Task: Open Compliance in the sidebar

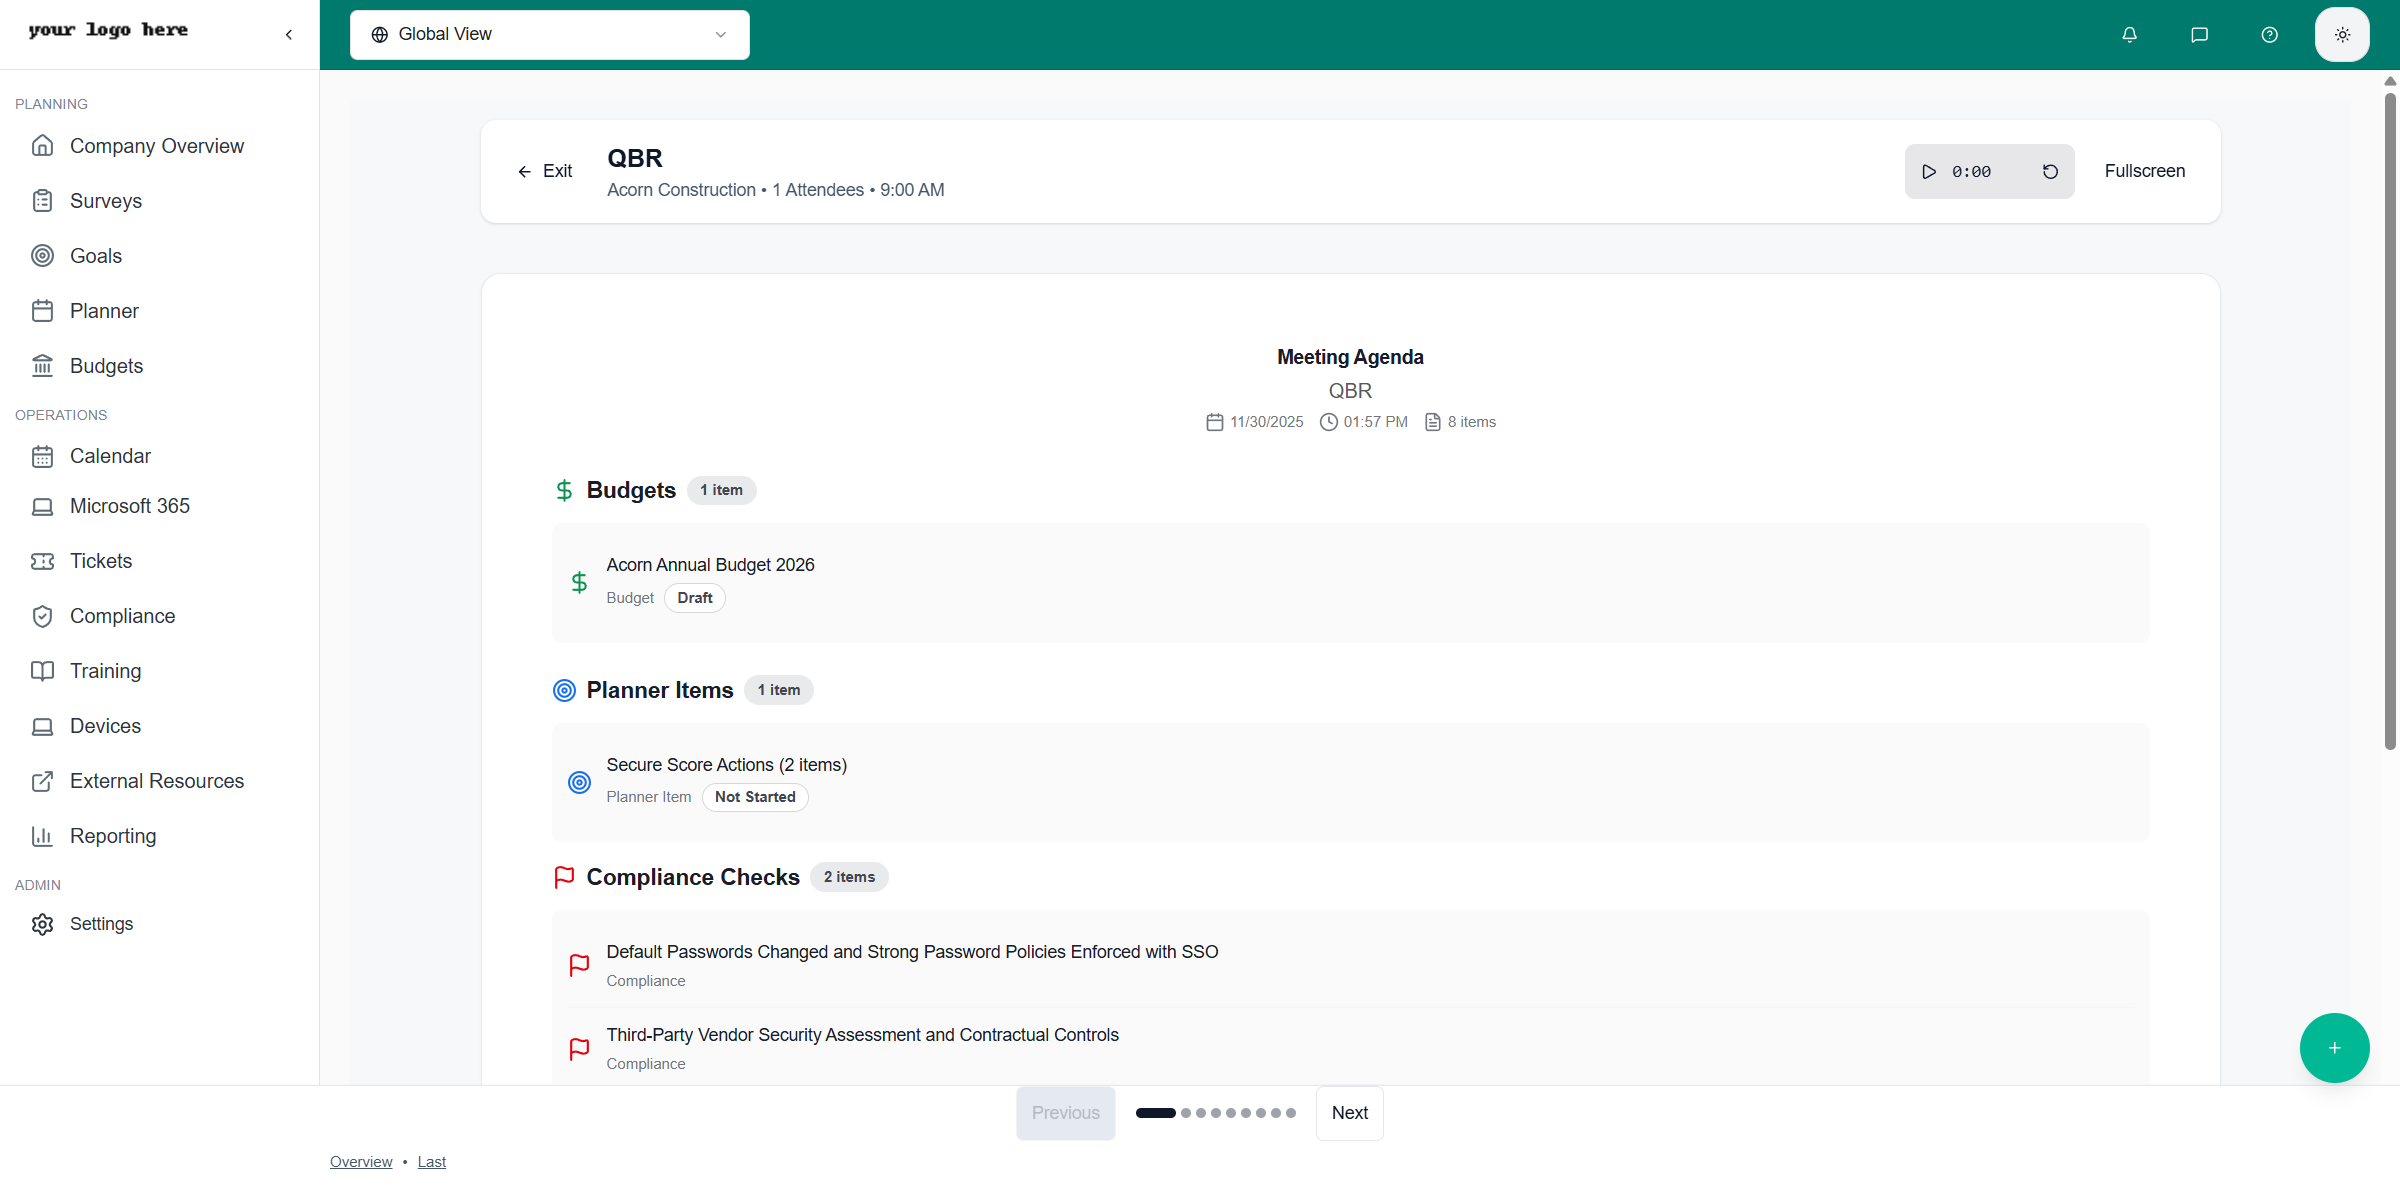Action: pos(122,616)
